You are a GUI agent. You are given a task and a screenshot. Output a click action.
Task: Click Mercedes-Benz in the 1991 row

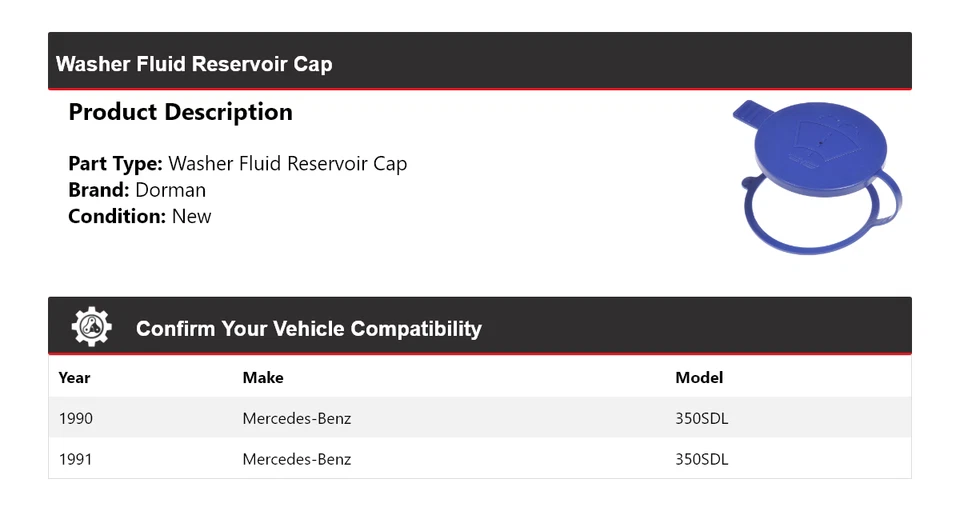coord(297,459)
